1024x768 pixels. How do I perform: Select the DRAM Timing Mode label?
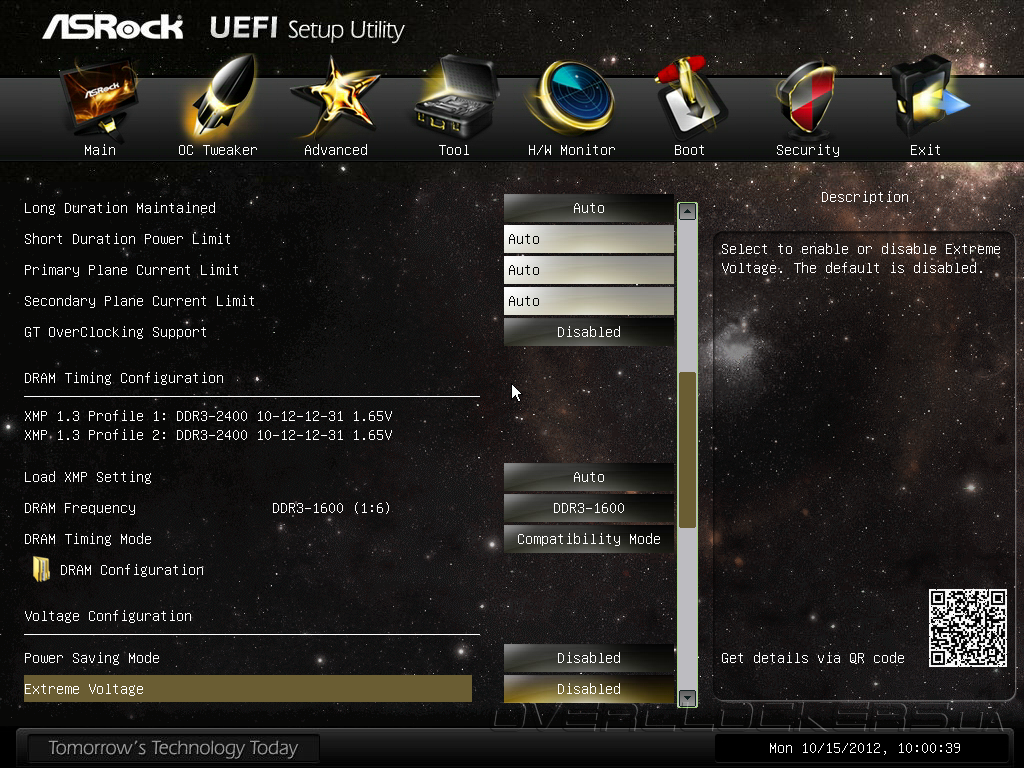[x=88, y=539]
